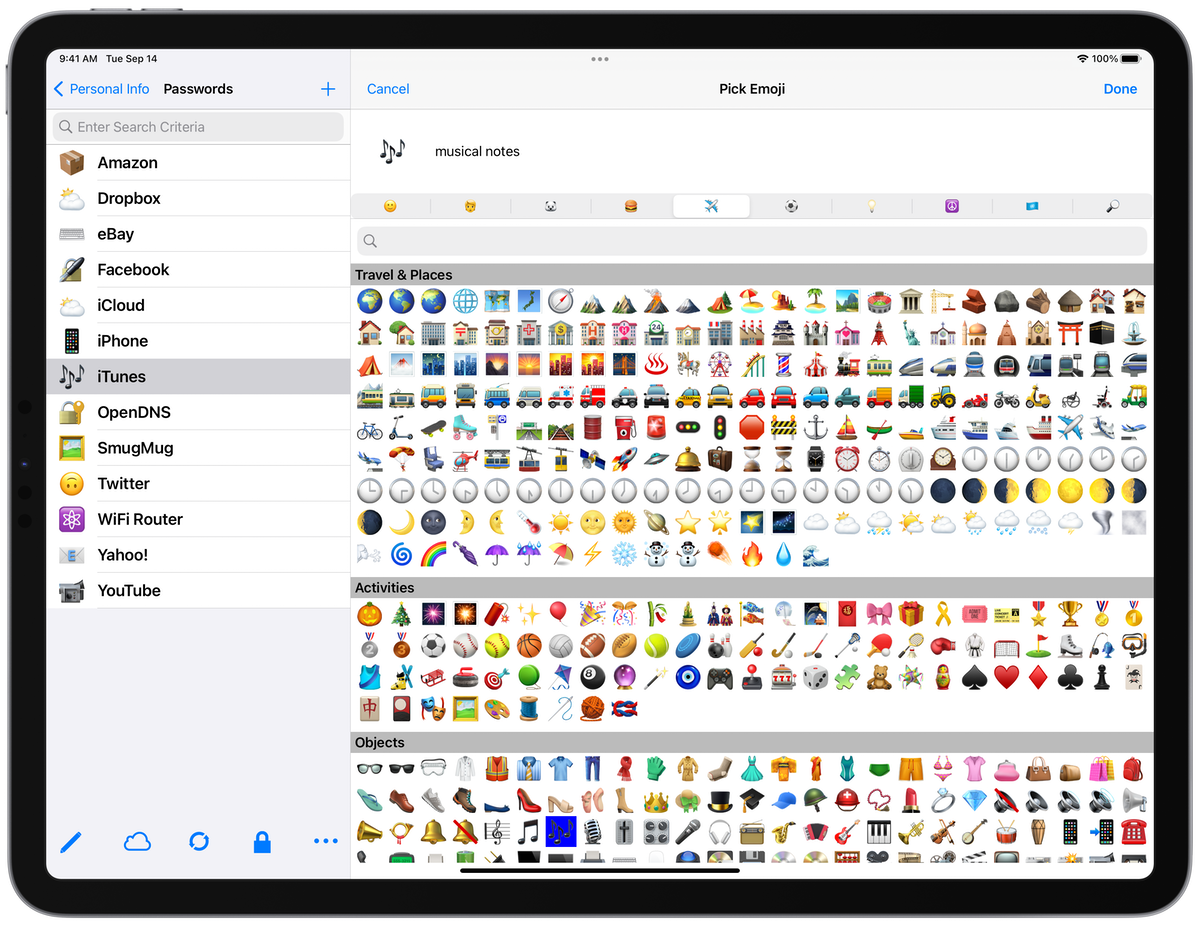Screen dimensions: 1200x928
Task: Select the YouTube password entry
Action: (198, 590)
